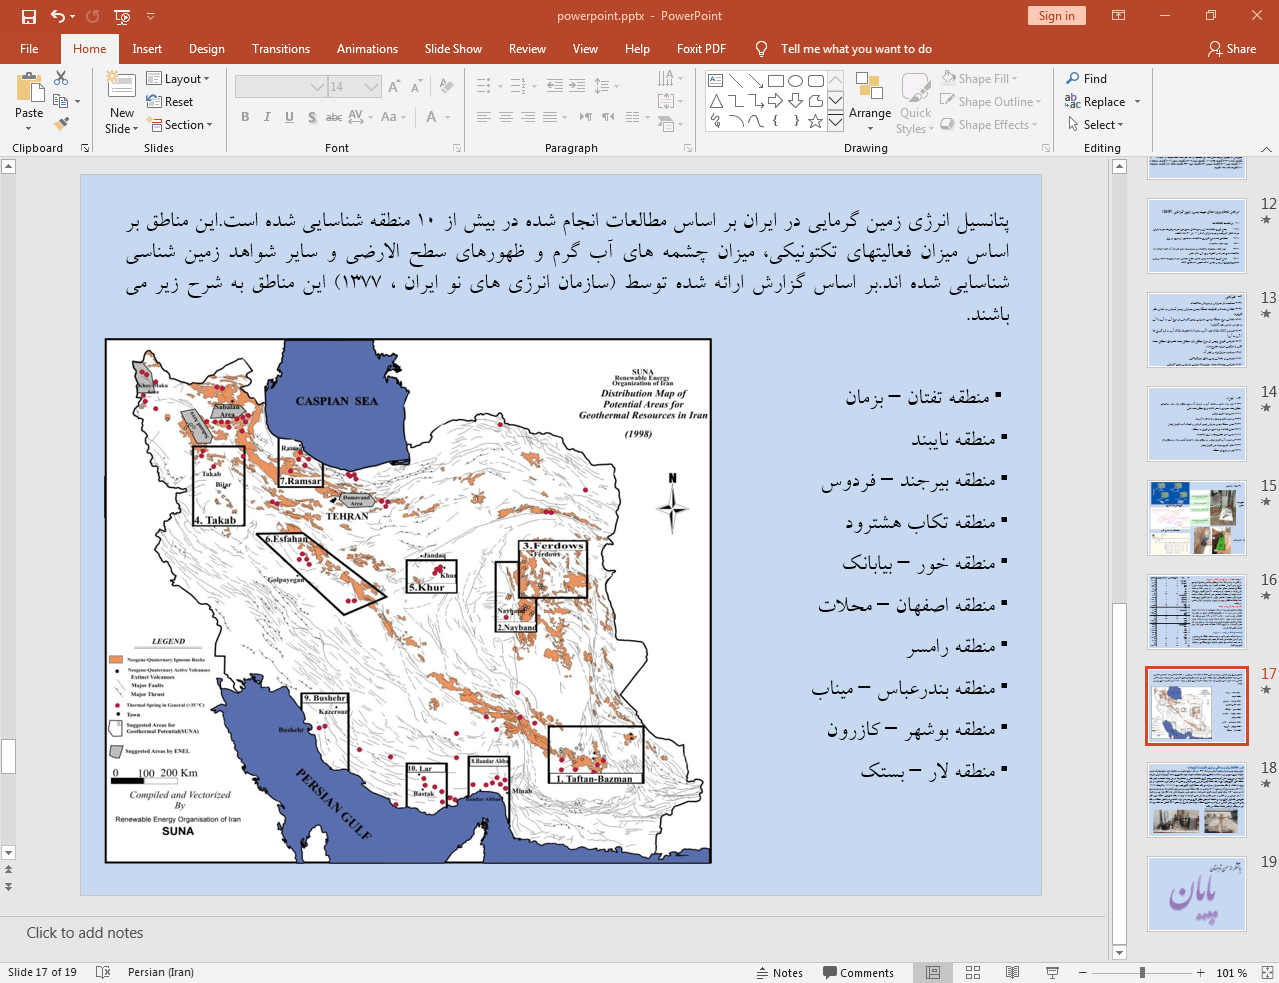
Task: Select slide 15 thumbnail
Action: (1197, 518)
